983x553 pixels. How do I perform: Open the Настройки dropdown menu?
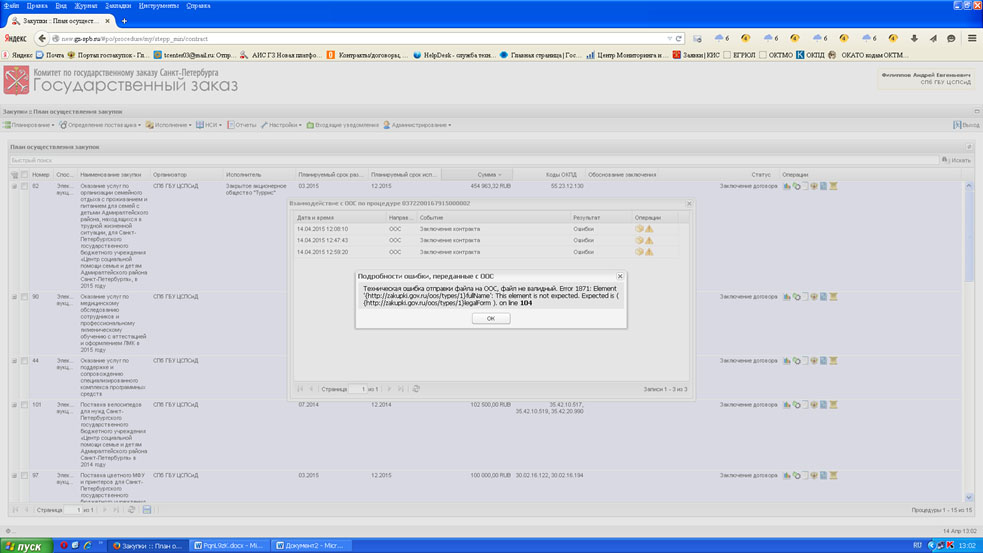(x=281, y=125)
